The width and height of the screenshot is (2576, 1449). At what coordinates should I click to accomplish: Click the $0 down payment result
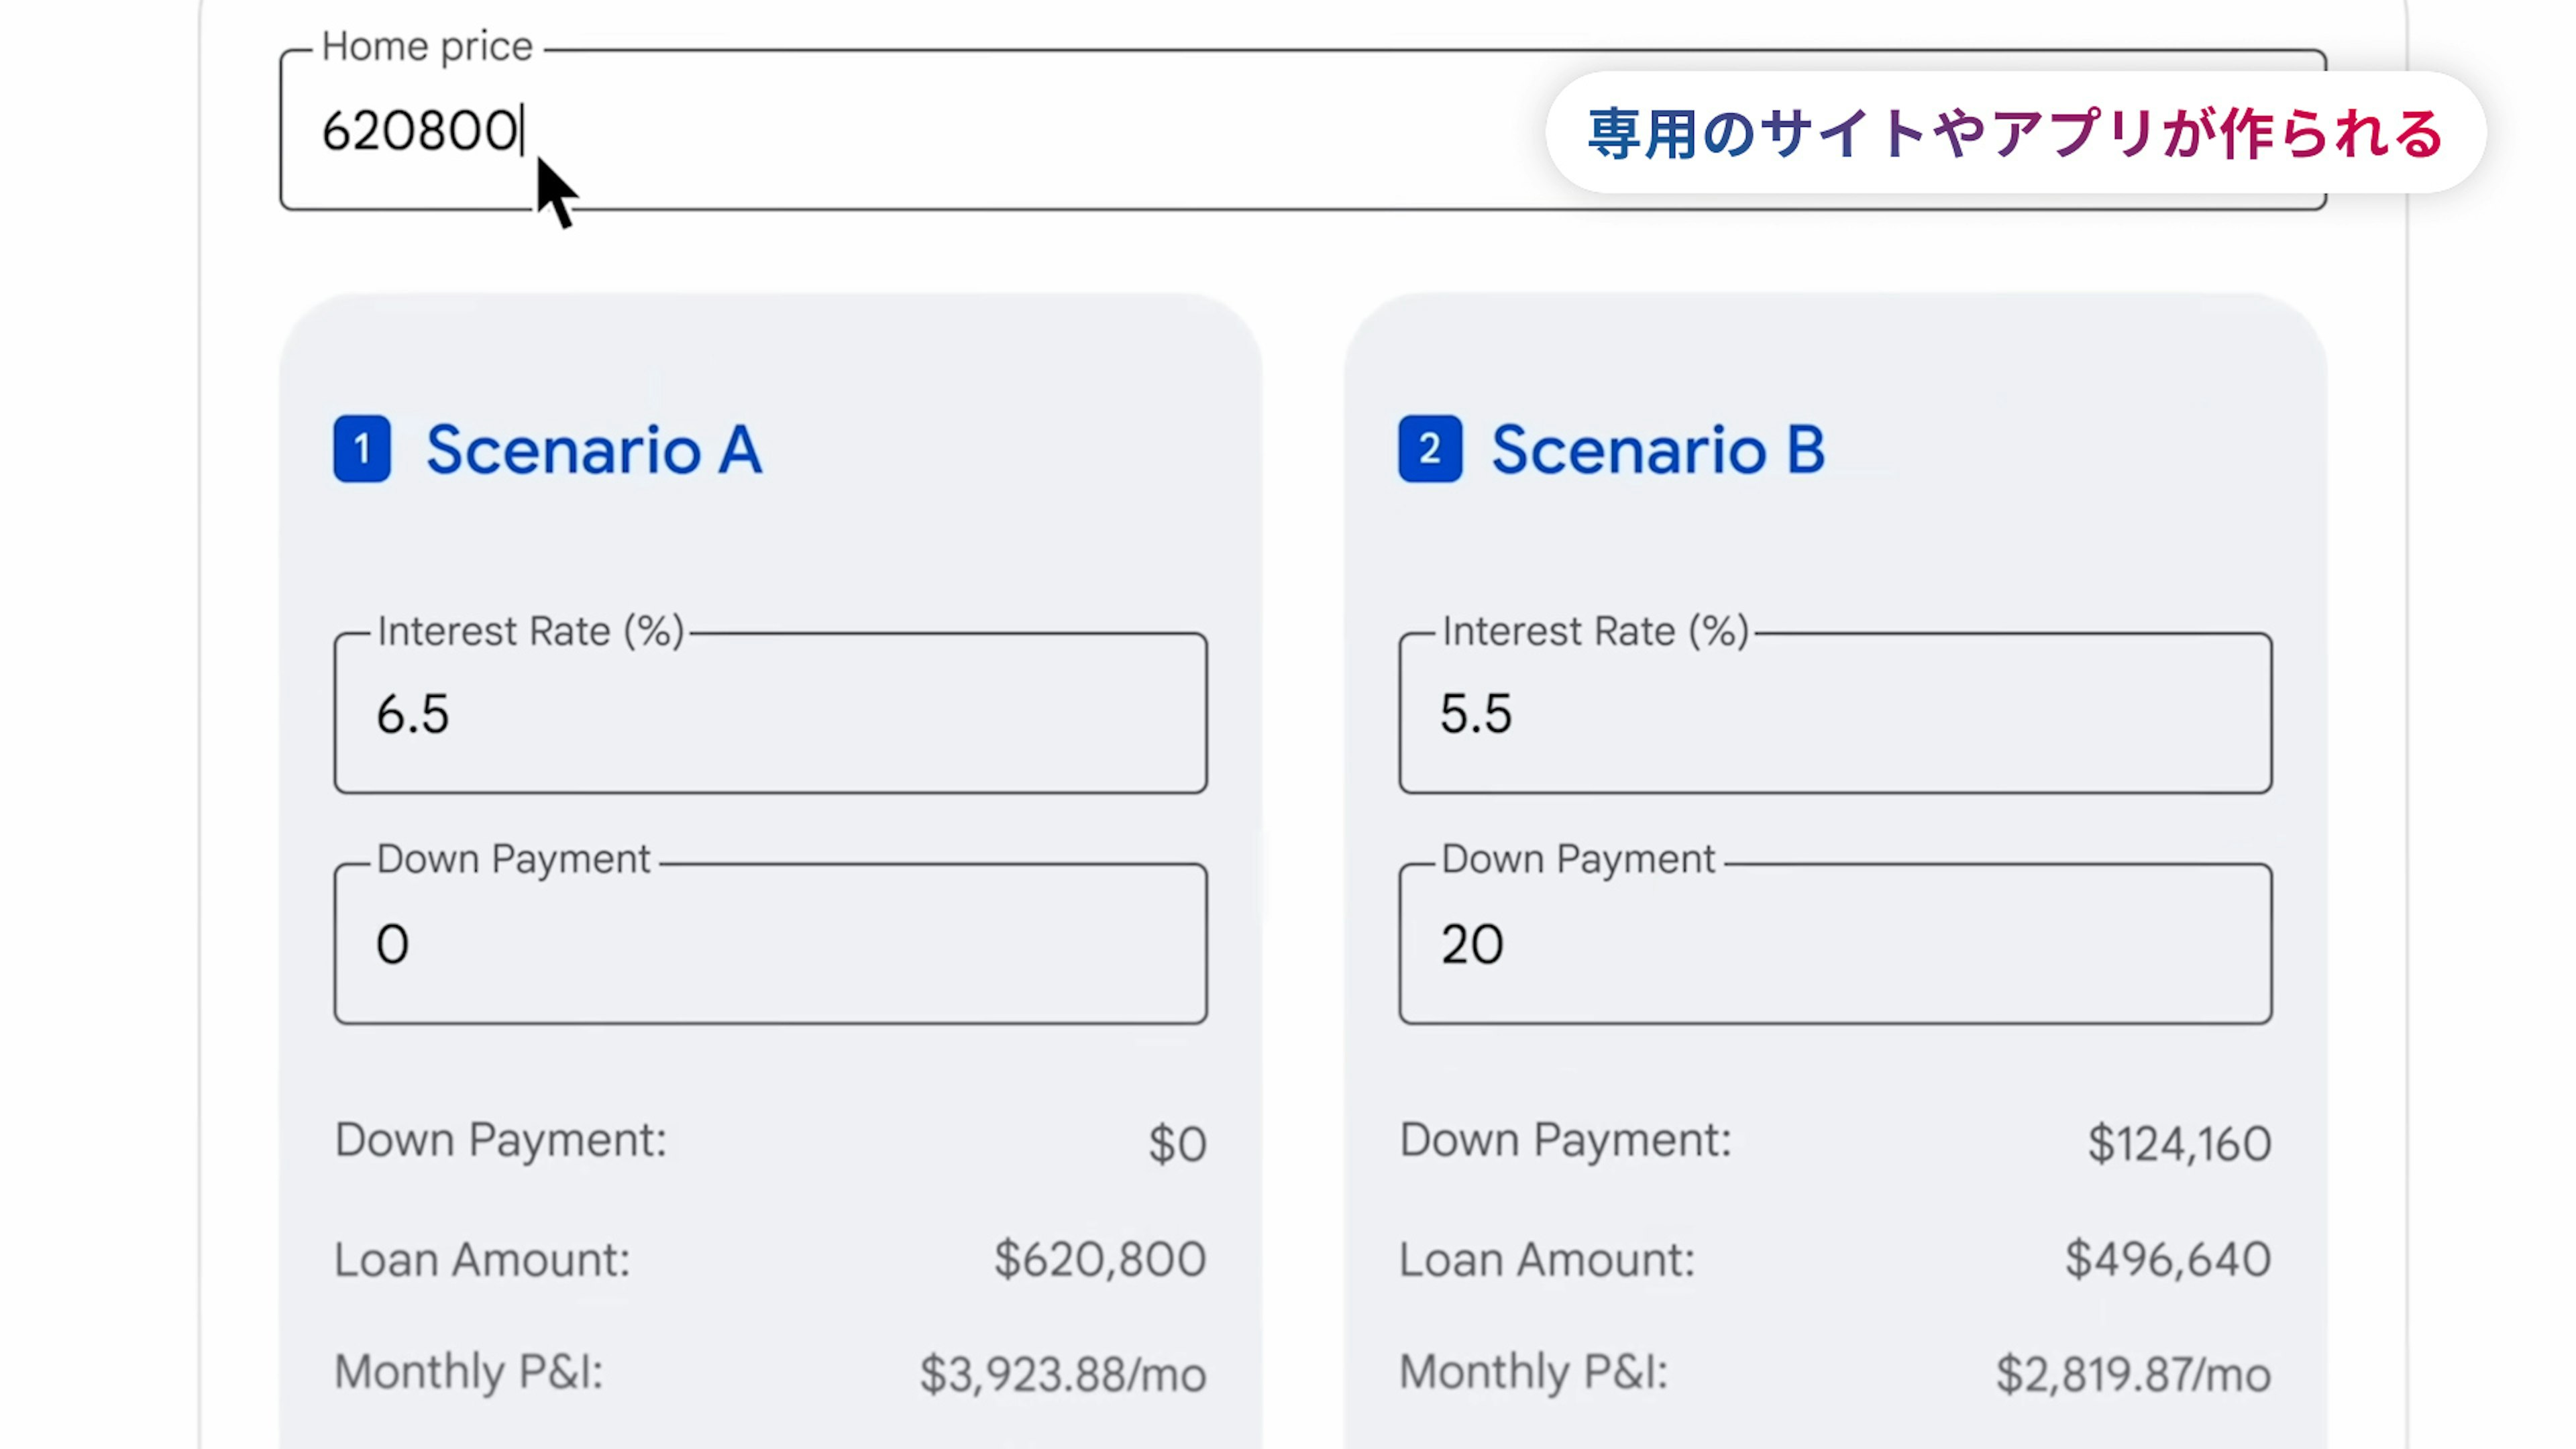[1177, 1143]
